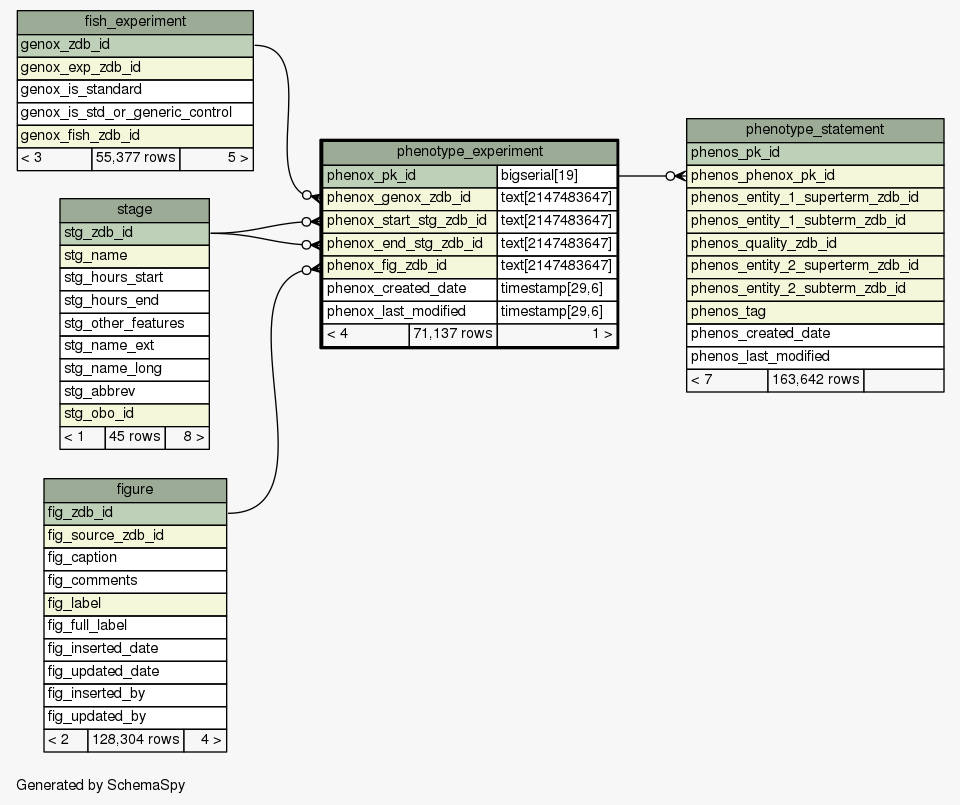Screen dimensions: 960x805
Task: Click the phenox_genox_zdb_id relationship connector circle
Action: (x=308, y=197)
